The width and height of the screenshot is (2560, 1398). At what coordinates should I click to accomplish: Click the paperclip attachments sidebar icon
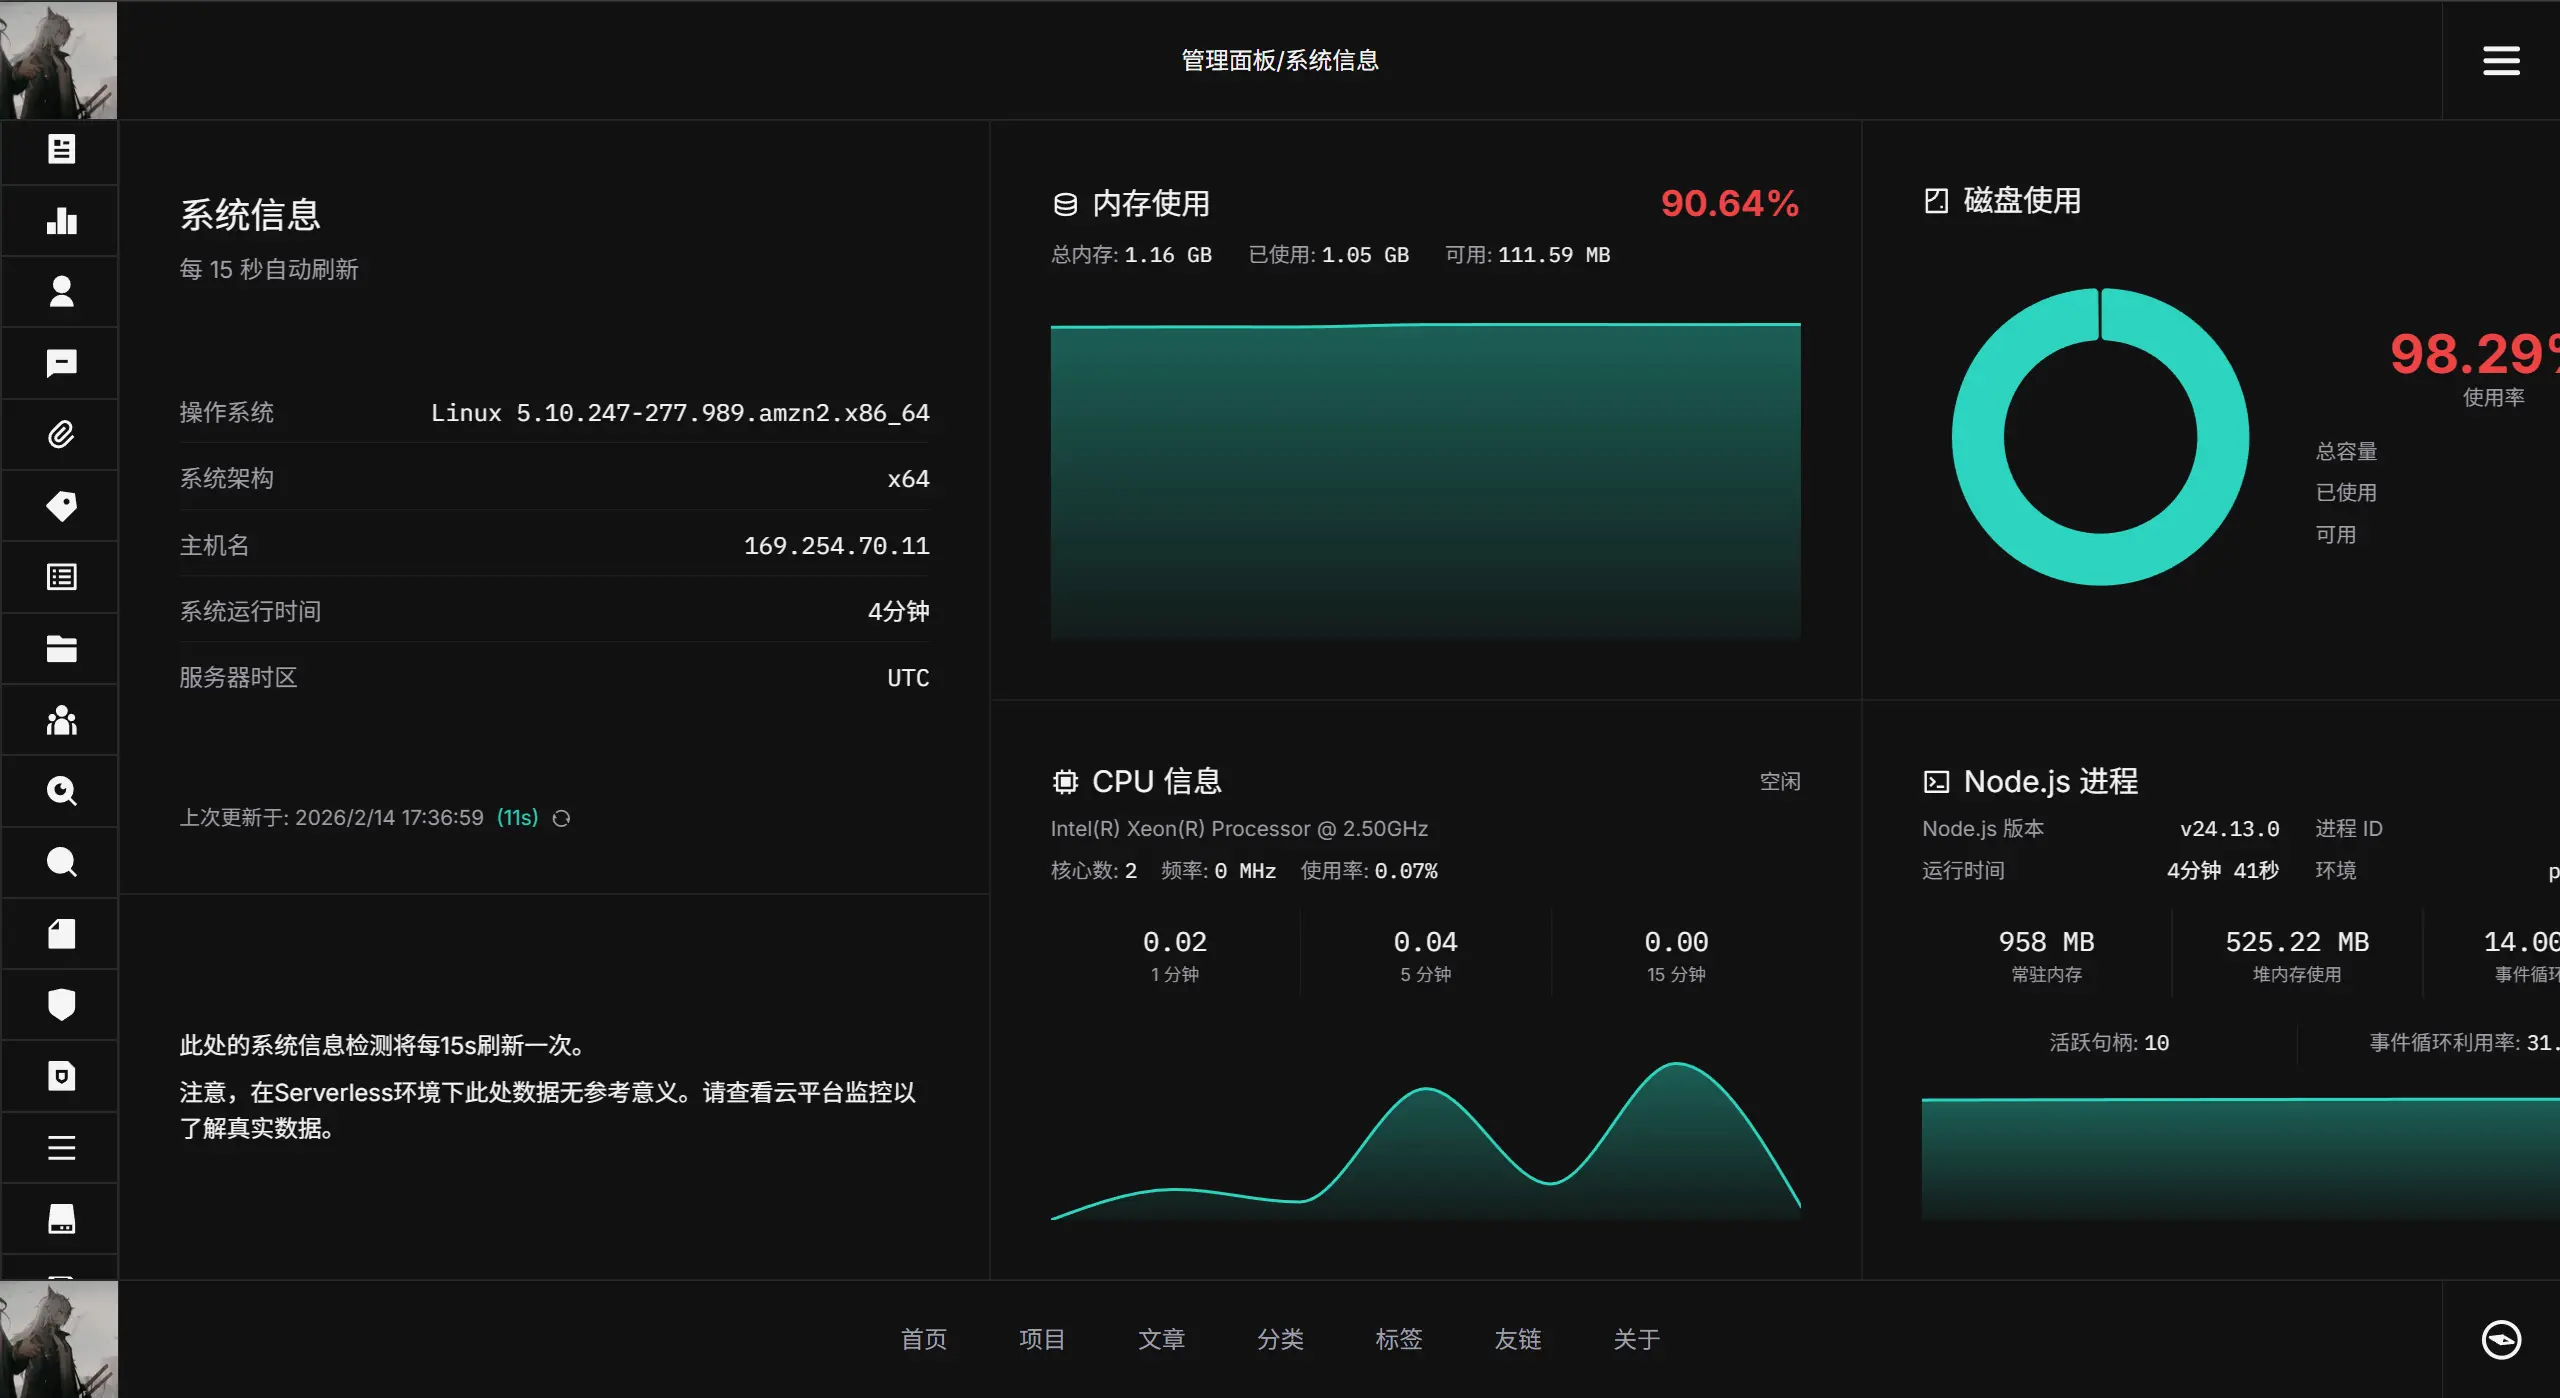click(61, 435)
